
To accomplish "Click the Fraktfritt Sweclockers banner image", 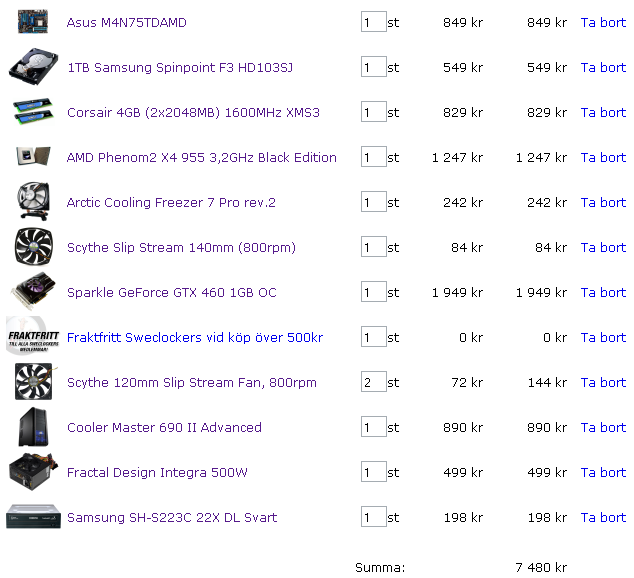I will (33, 336).
